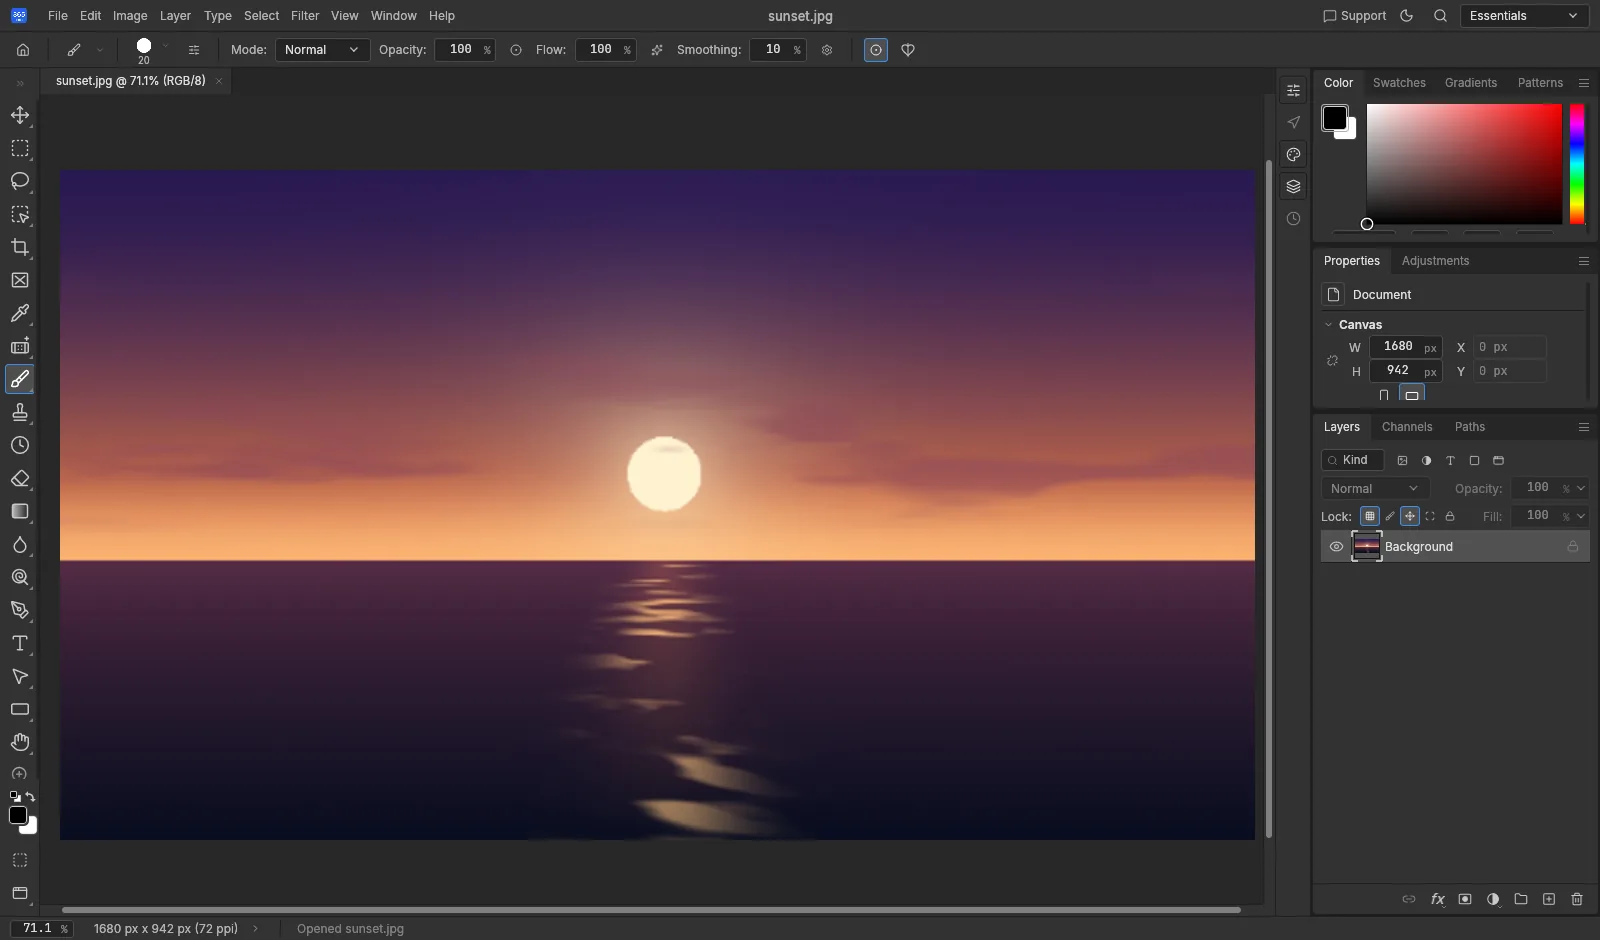Choose the Lasso tool
Image resolution: width=1600 pixels, height=940 pixels.
pyautogui.click(x=20, y=181)
